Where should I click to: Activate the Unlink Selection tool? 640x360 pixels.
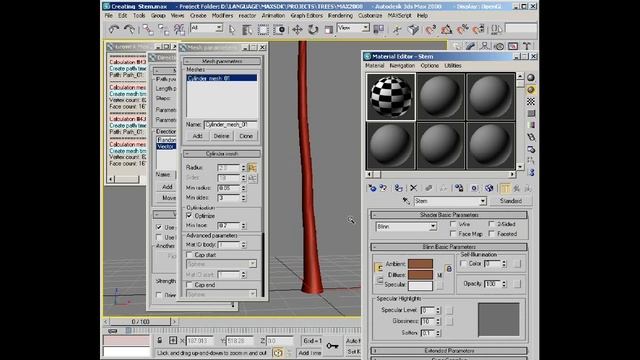click(x=163, y=29)
